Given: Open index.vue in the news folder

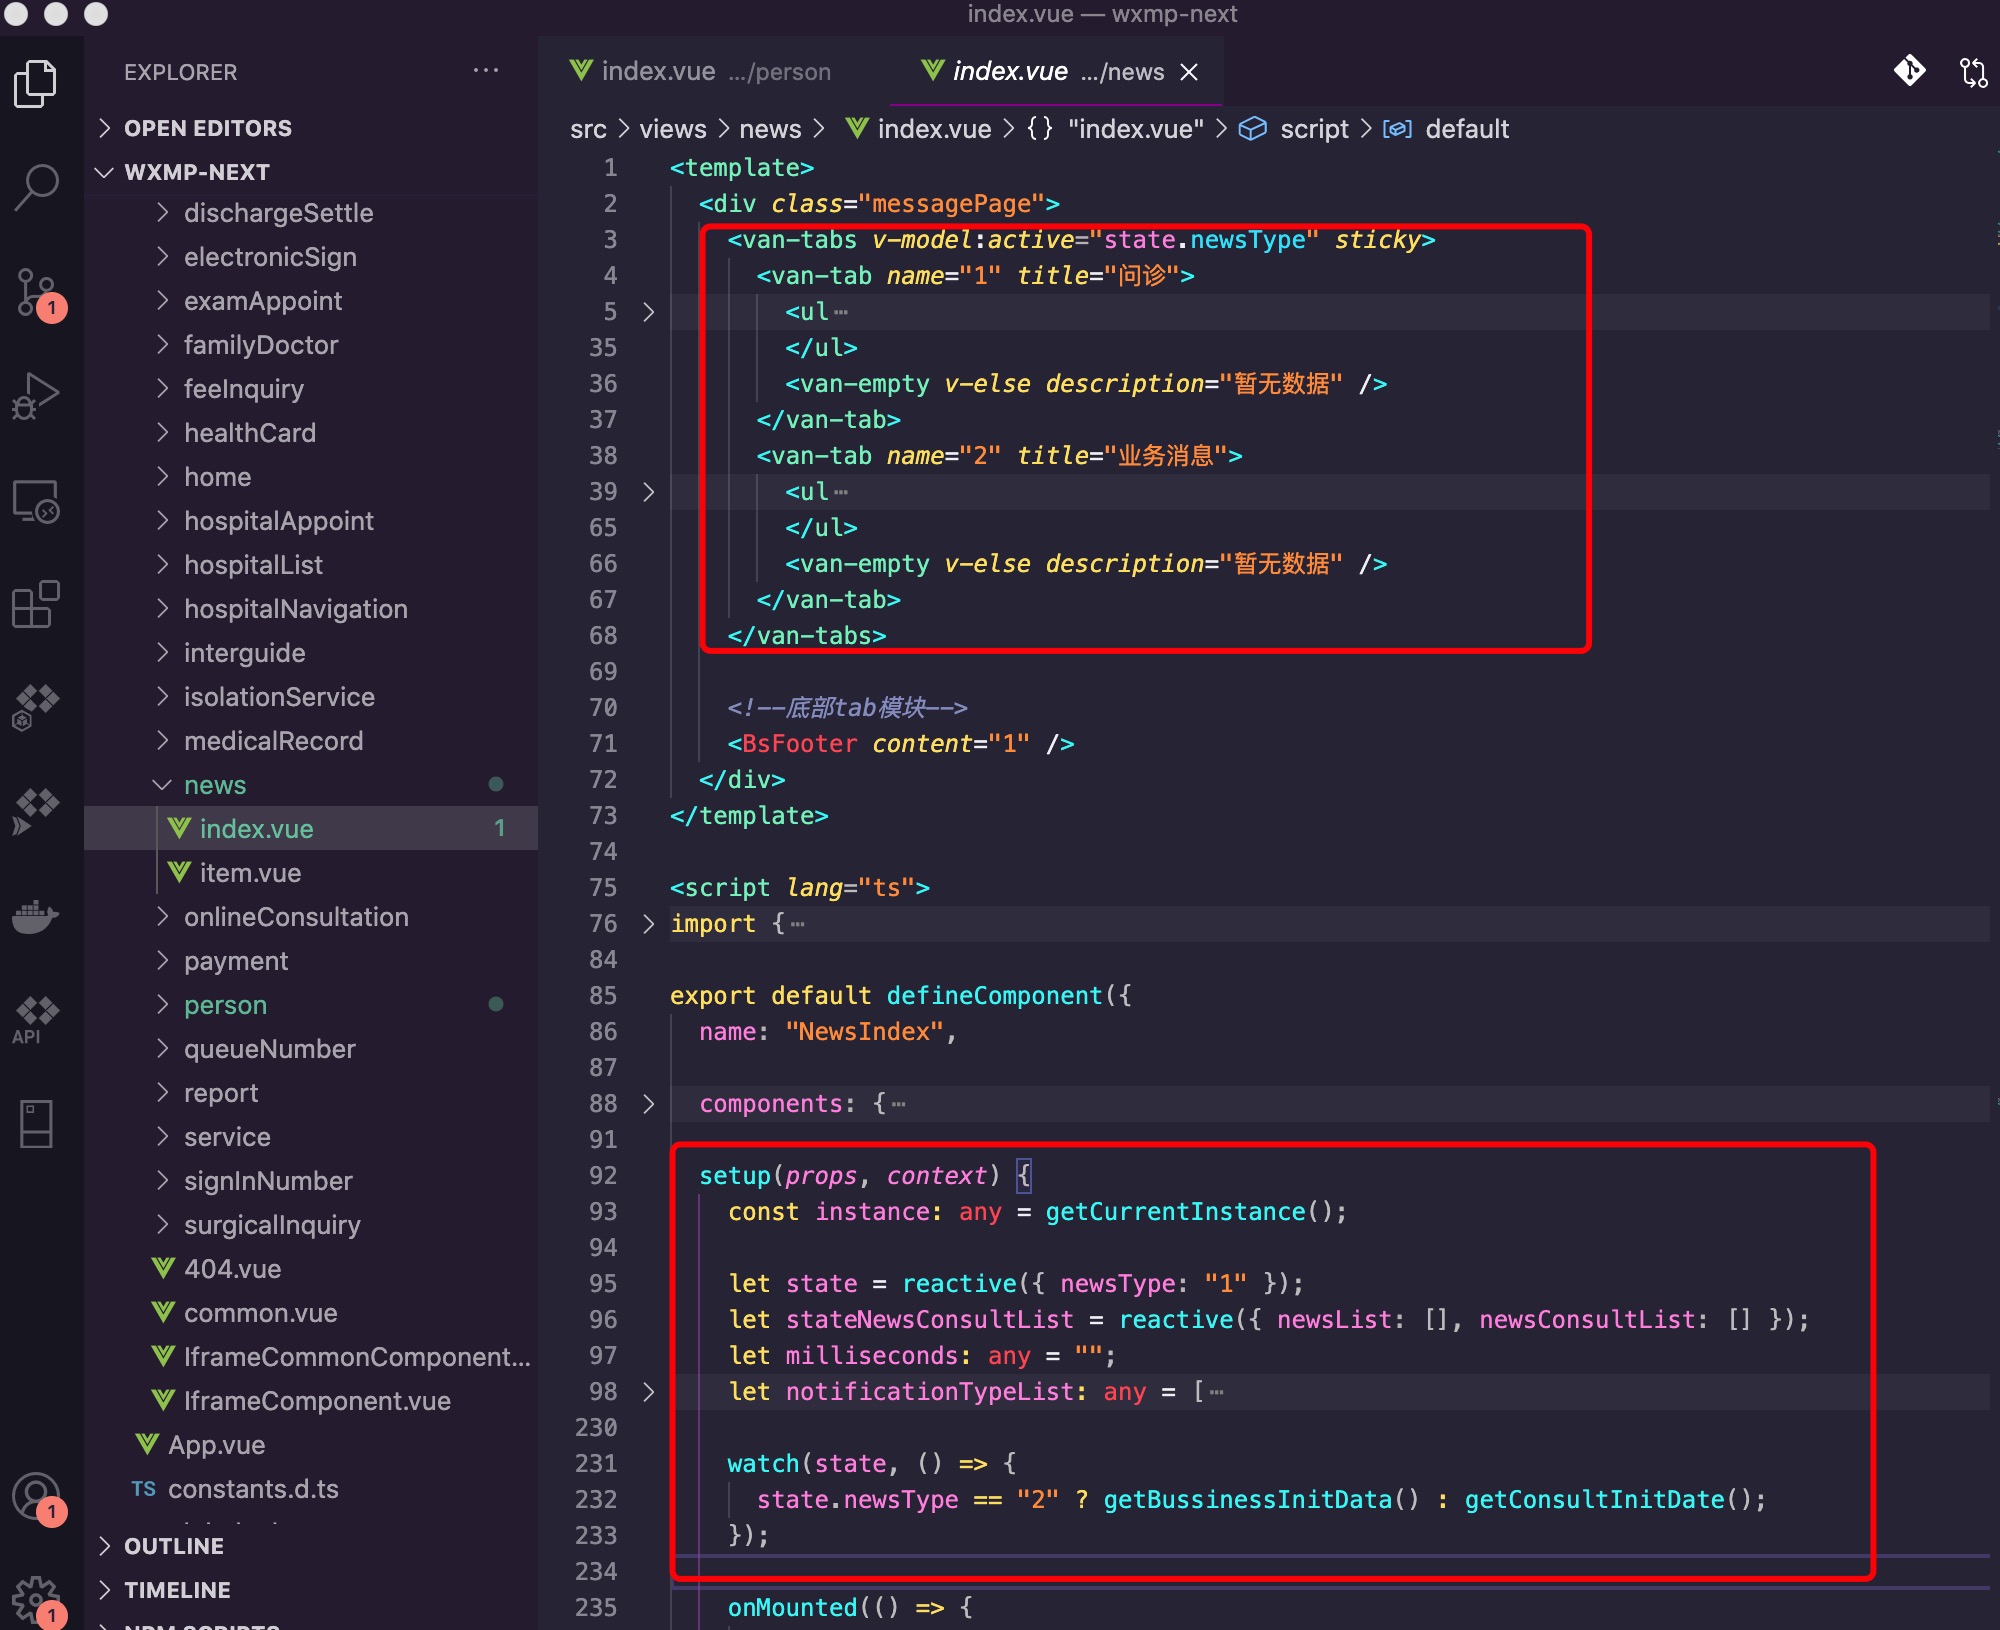Looking at the screenshot, I should (312, 829).
